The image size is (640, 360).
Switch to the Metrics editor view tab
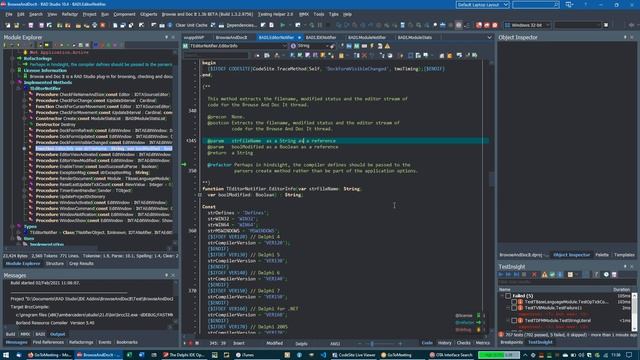coord(482,343)
